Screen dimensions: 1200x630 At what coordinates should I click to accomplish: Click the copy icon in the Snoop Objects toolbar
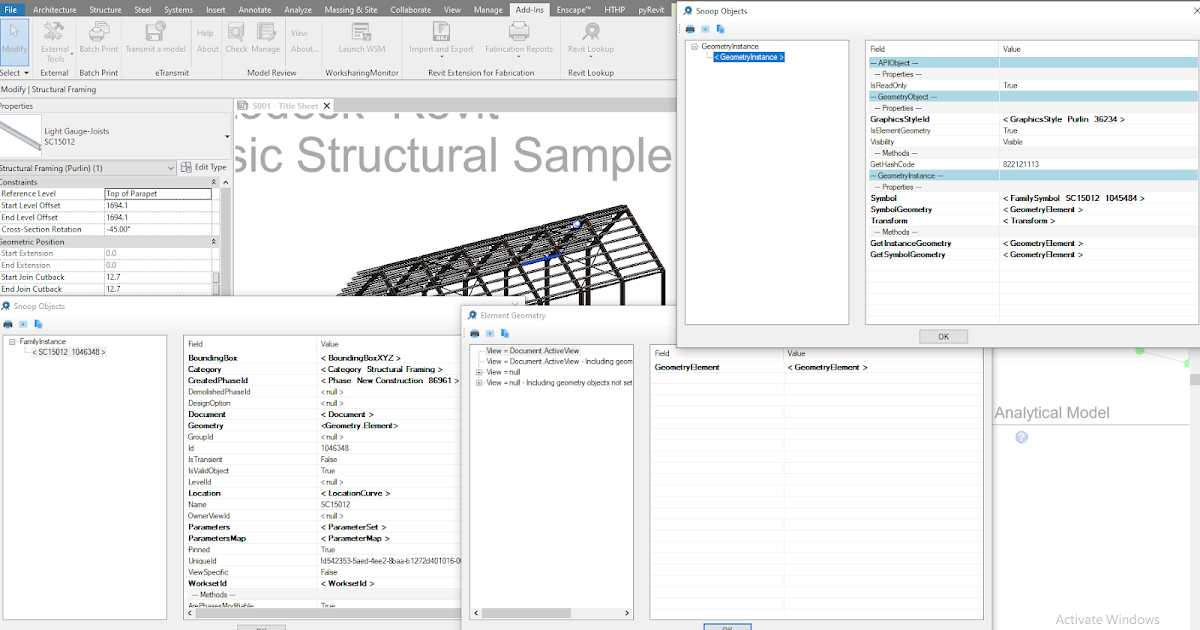pyautogui.click(x=720, y=28)
